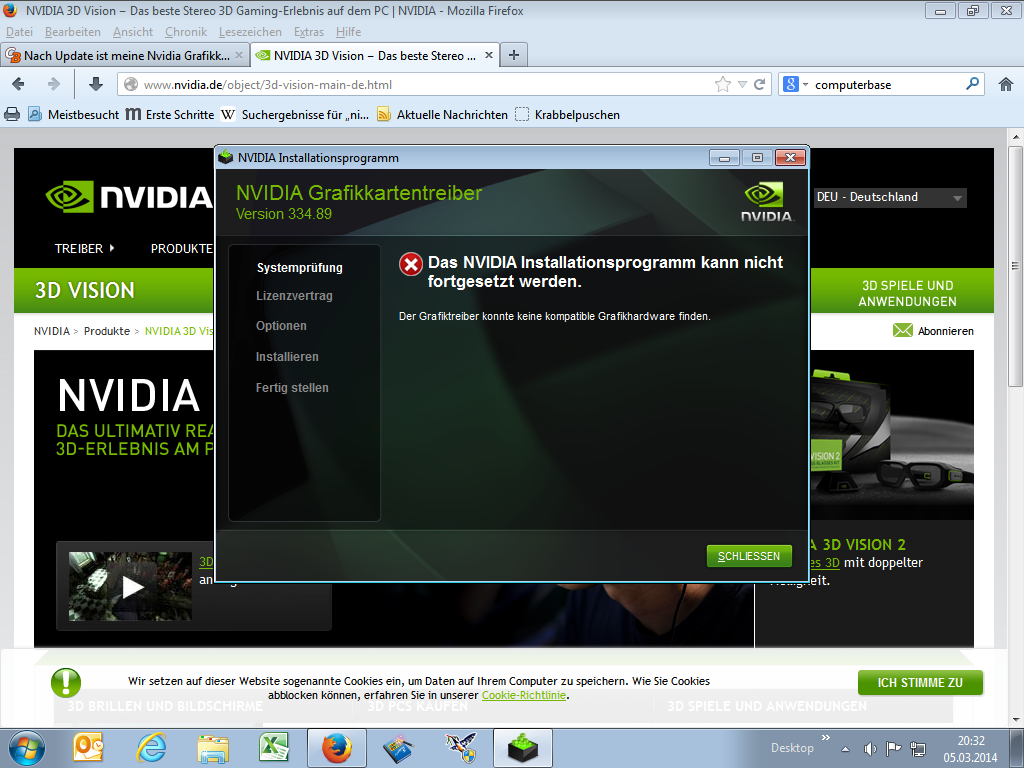The image size is (1024, 768).
Task: Click in the URL address field
Action: [418, 84]
